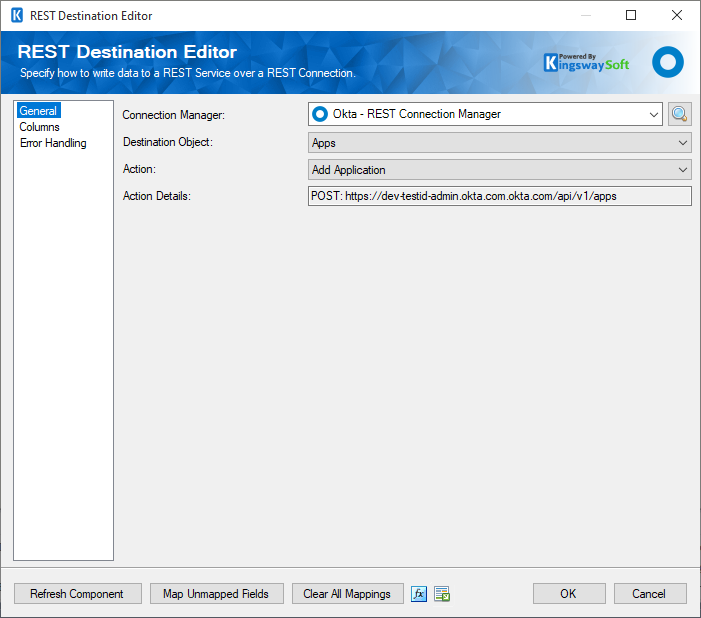Confirm with the OK button
Image resolution: width=701 pixels, height=618 pixels.
click(569, 594)
